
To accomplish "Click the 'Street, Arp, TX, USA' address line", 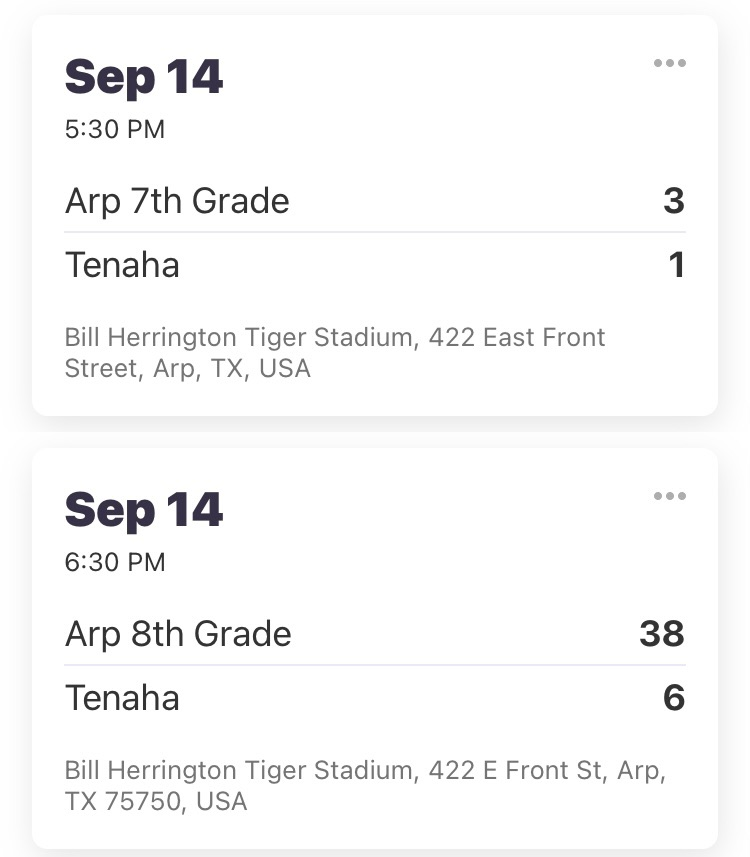I will tap(188, 369).
